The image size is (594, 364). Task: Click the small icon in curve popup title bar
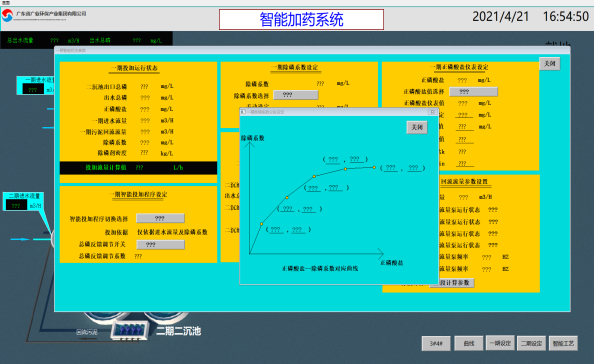coord(243,112)
